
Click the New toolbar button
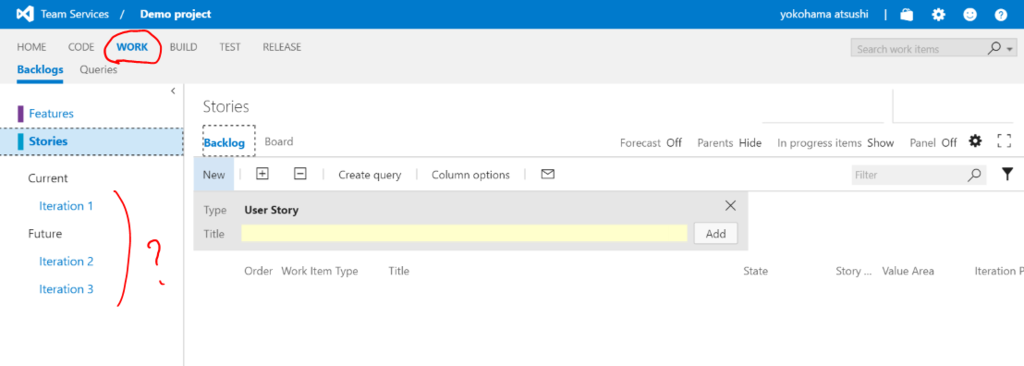click(x=214, y=175)
